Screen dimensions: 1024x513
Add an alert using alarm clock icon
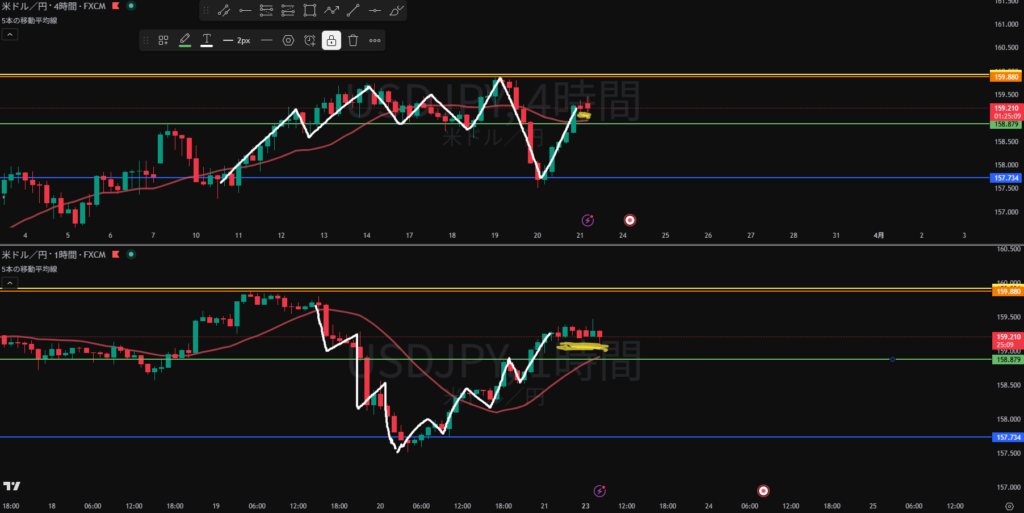(310, 40)
